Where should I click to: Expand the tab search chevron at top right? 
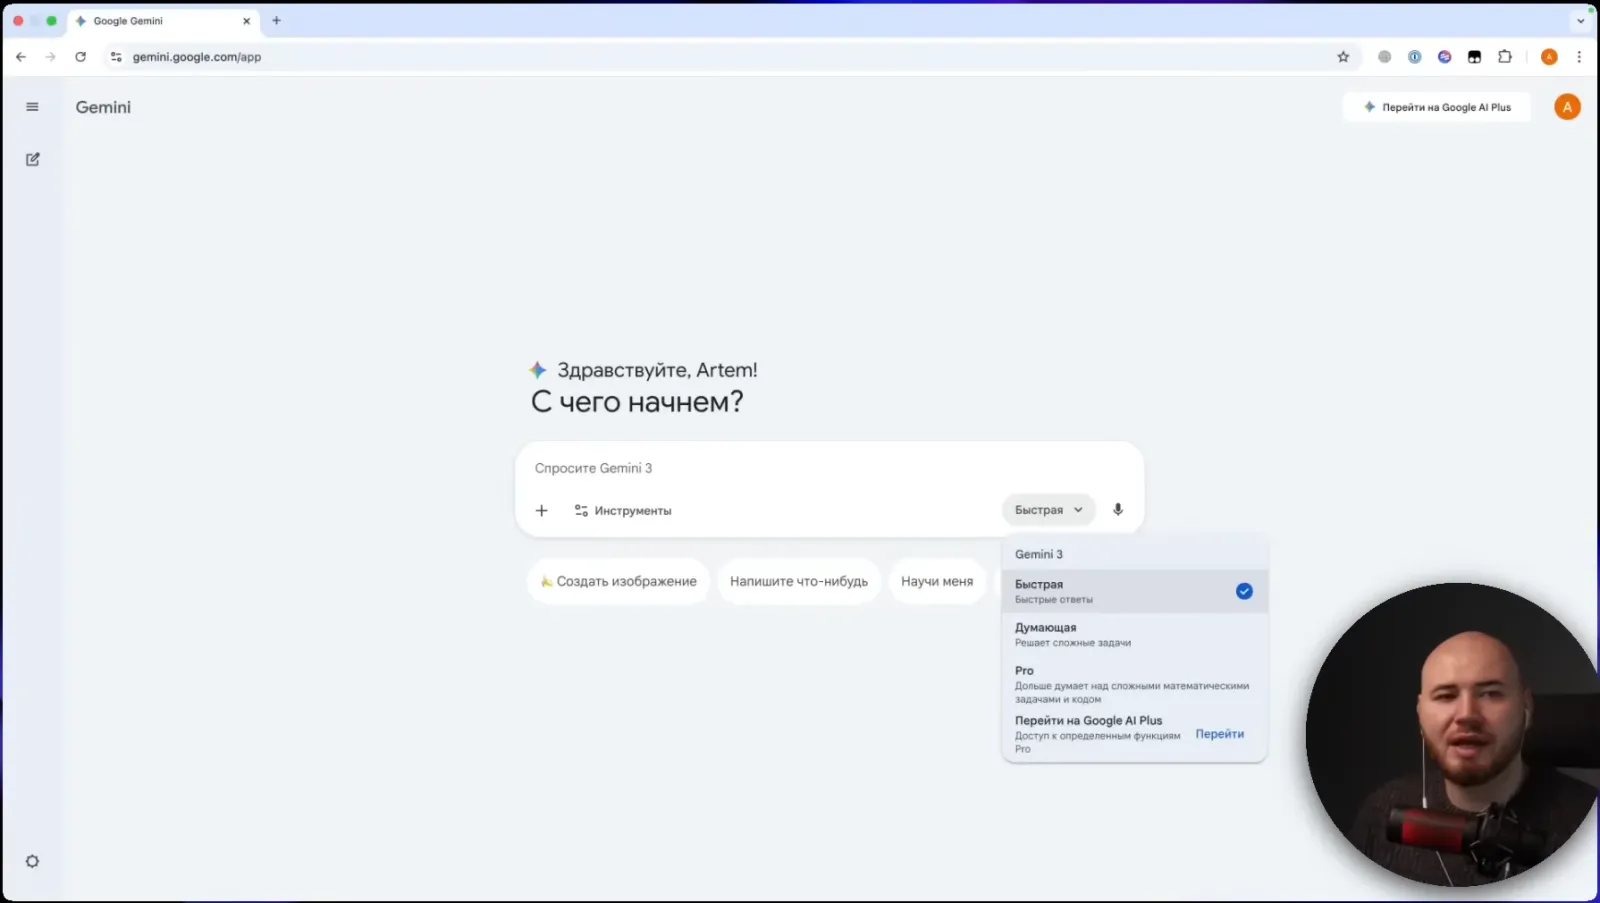pos(1581,21)
